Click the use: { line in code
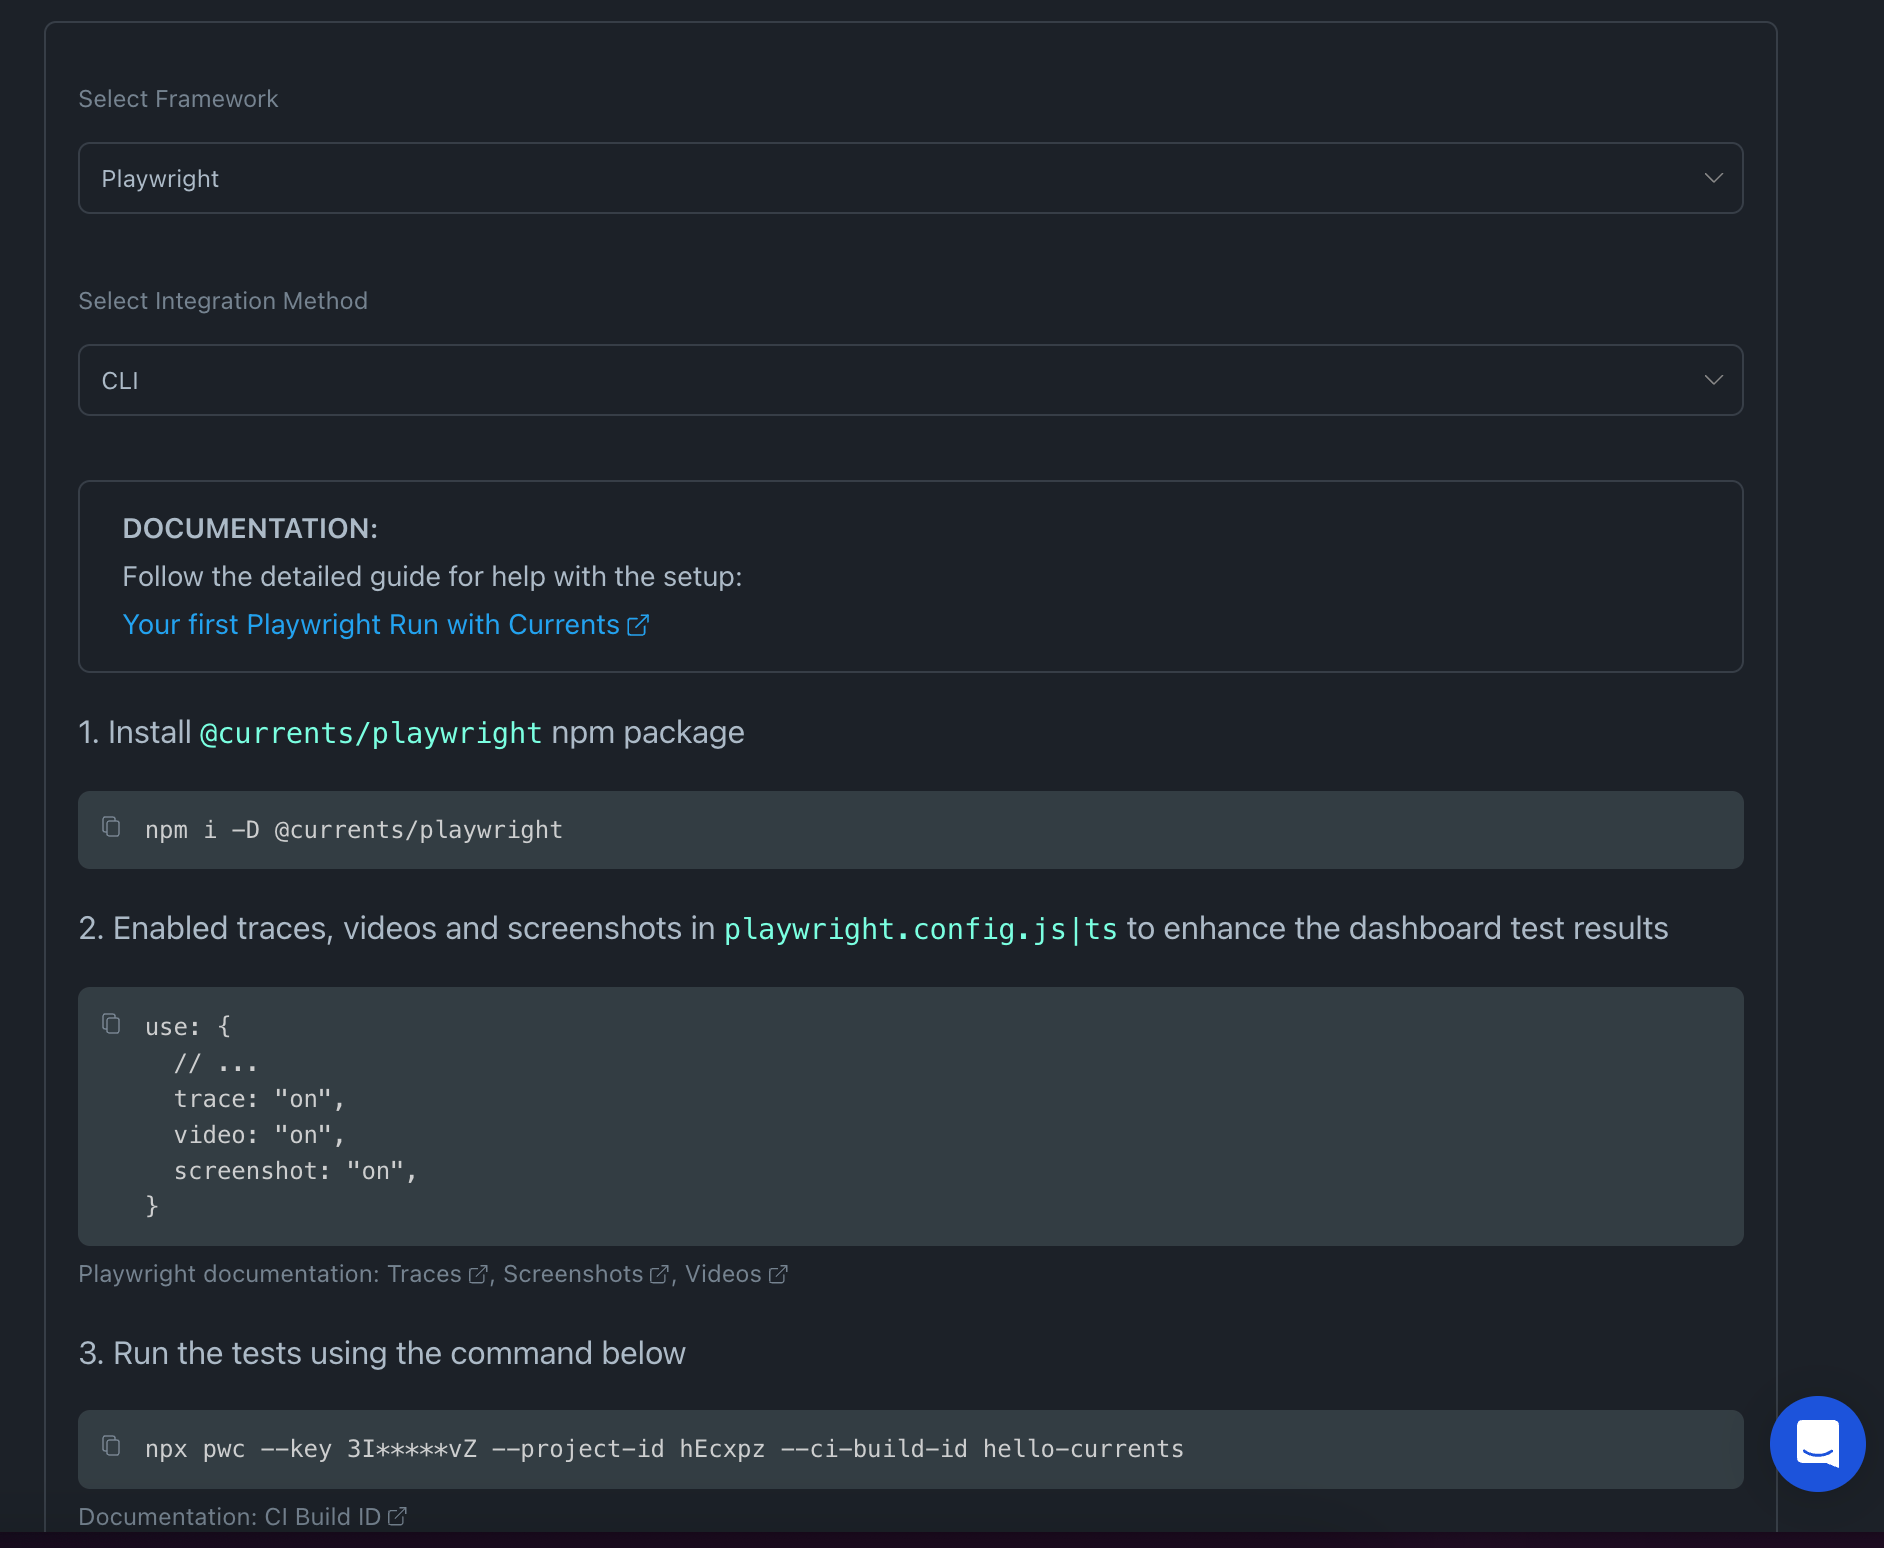1884x1548 pixels. [x=188, y=1027]
